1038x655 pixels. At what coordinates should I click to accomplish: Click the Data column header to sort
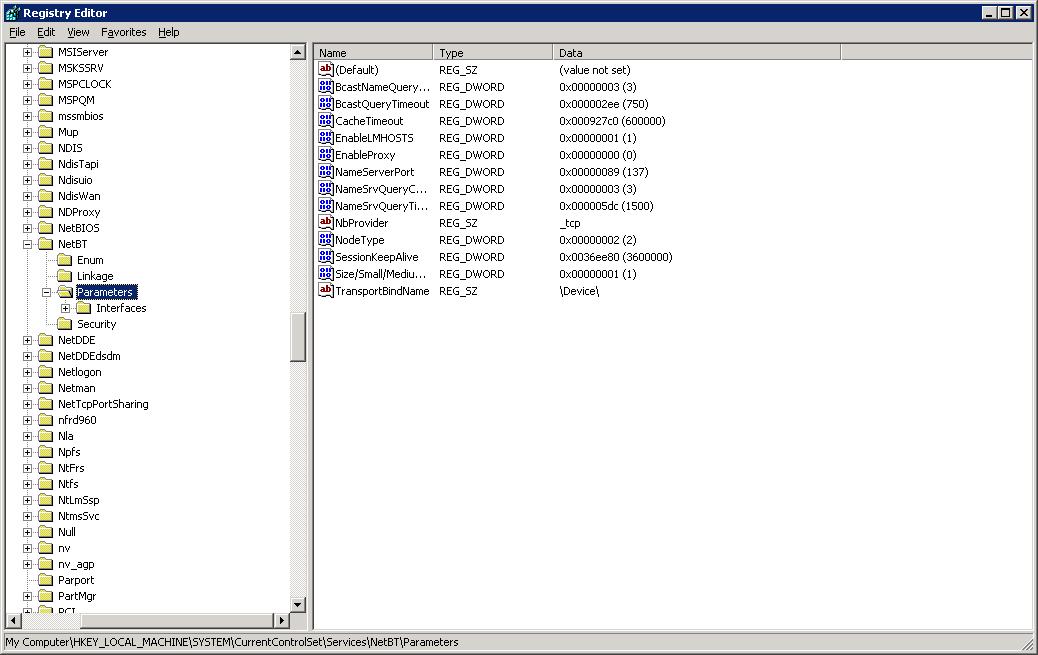click(600, 52)
